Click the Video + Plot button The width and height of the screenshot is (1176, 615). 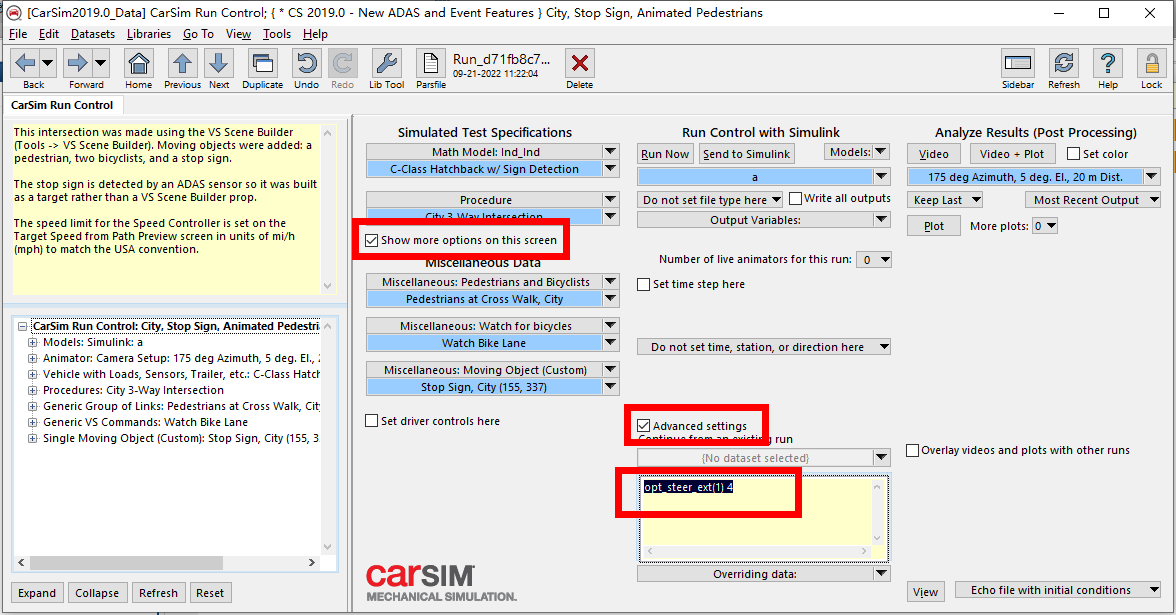1012,154
